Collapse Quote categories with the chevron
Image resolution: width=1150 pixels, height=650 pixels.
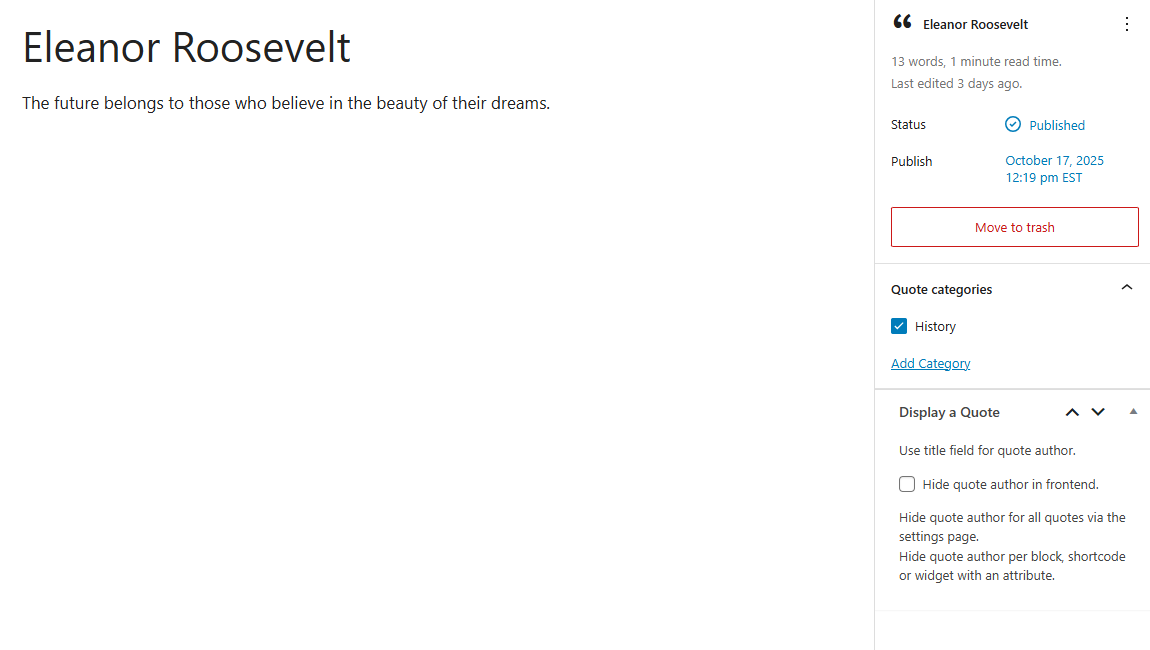coord(1127,288)
